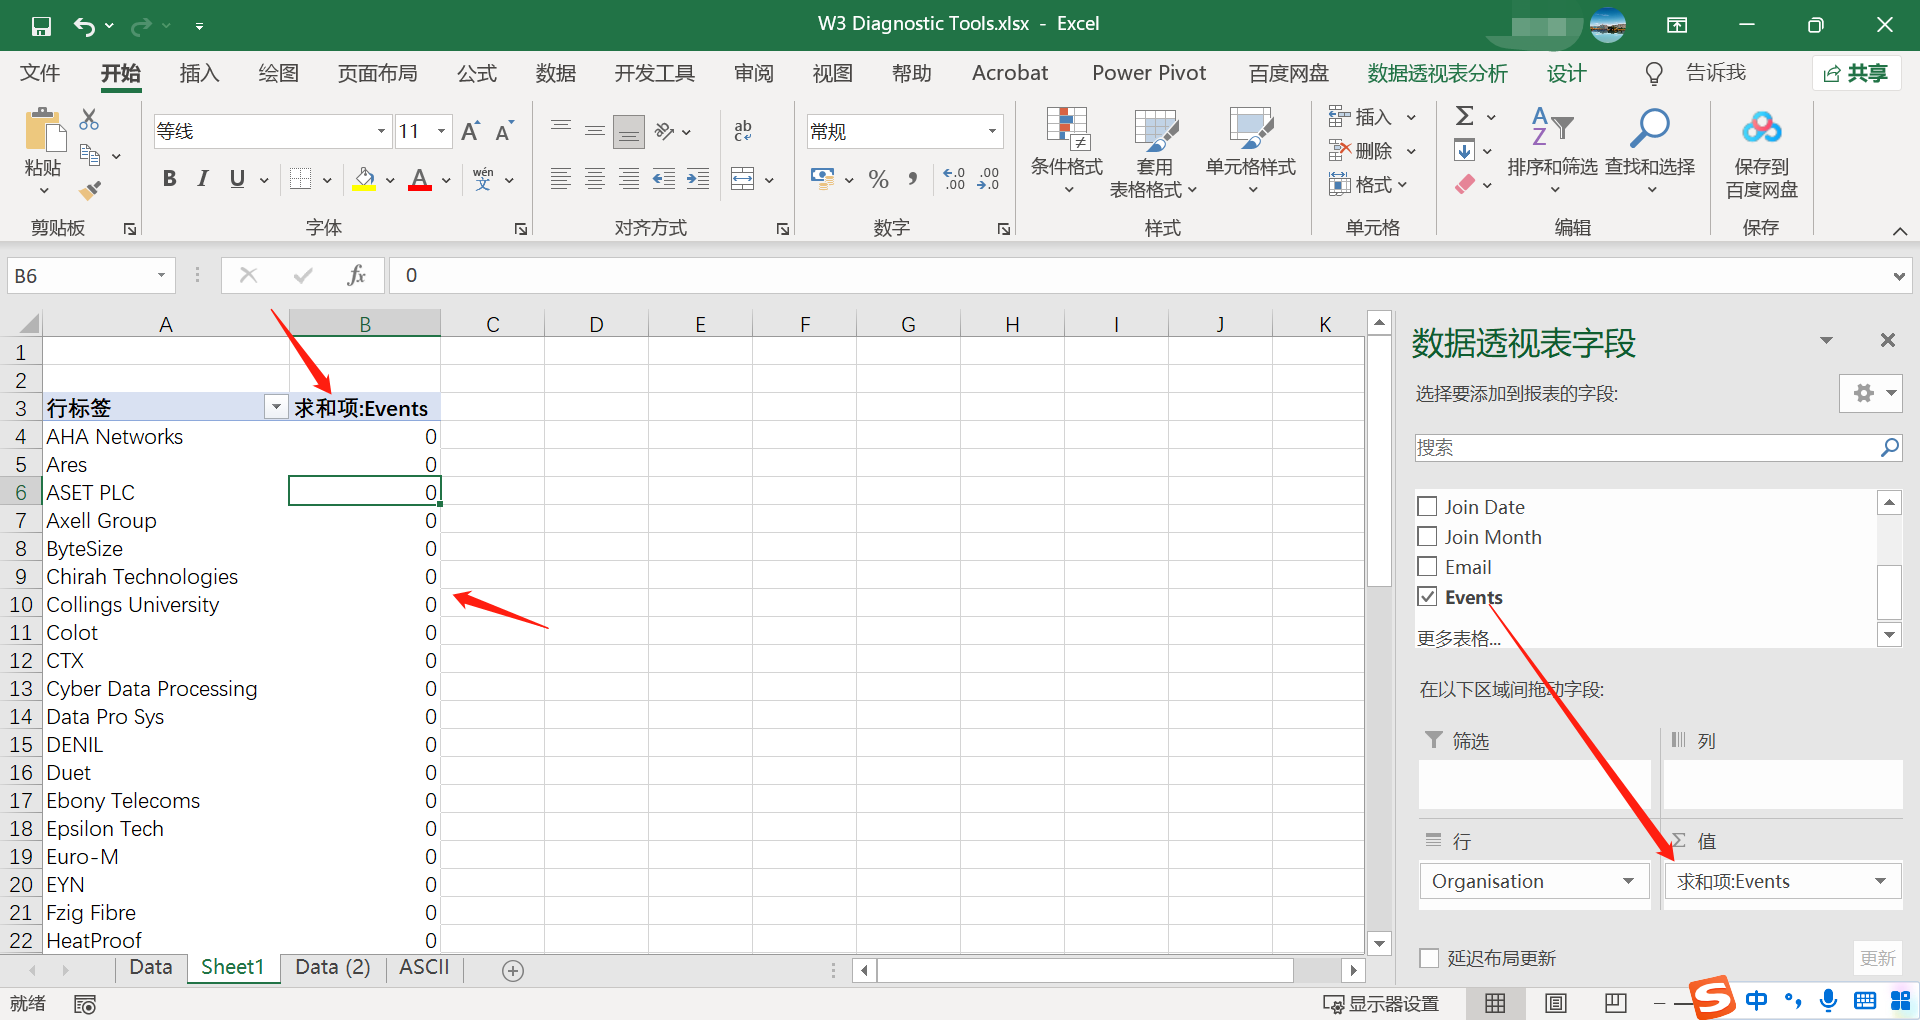Click the 告诉我 Tell Me box
This screenshot has width=1920, height=1020.
coord(1696,73)
